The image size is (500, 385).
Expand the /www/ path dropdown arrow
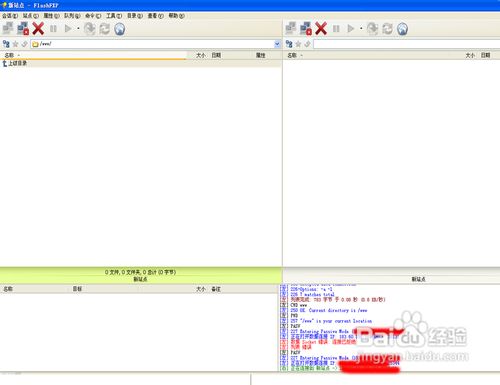[277, 44]
